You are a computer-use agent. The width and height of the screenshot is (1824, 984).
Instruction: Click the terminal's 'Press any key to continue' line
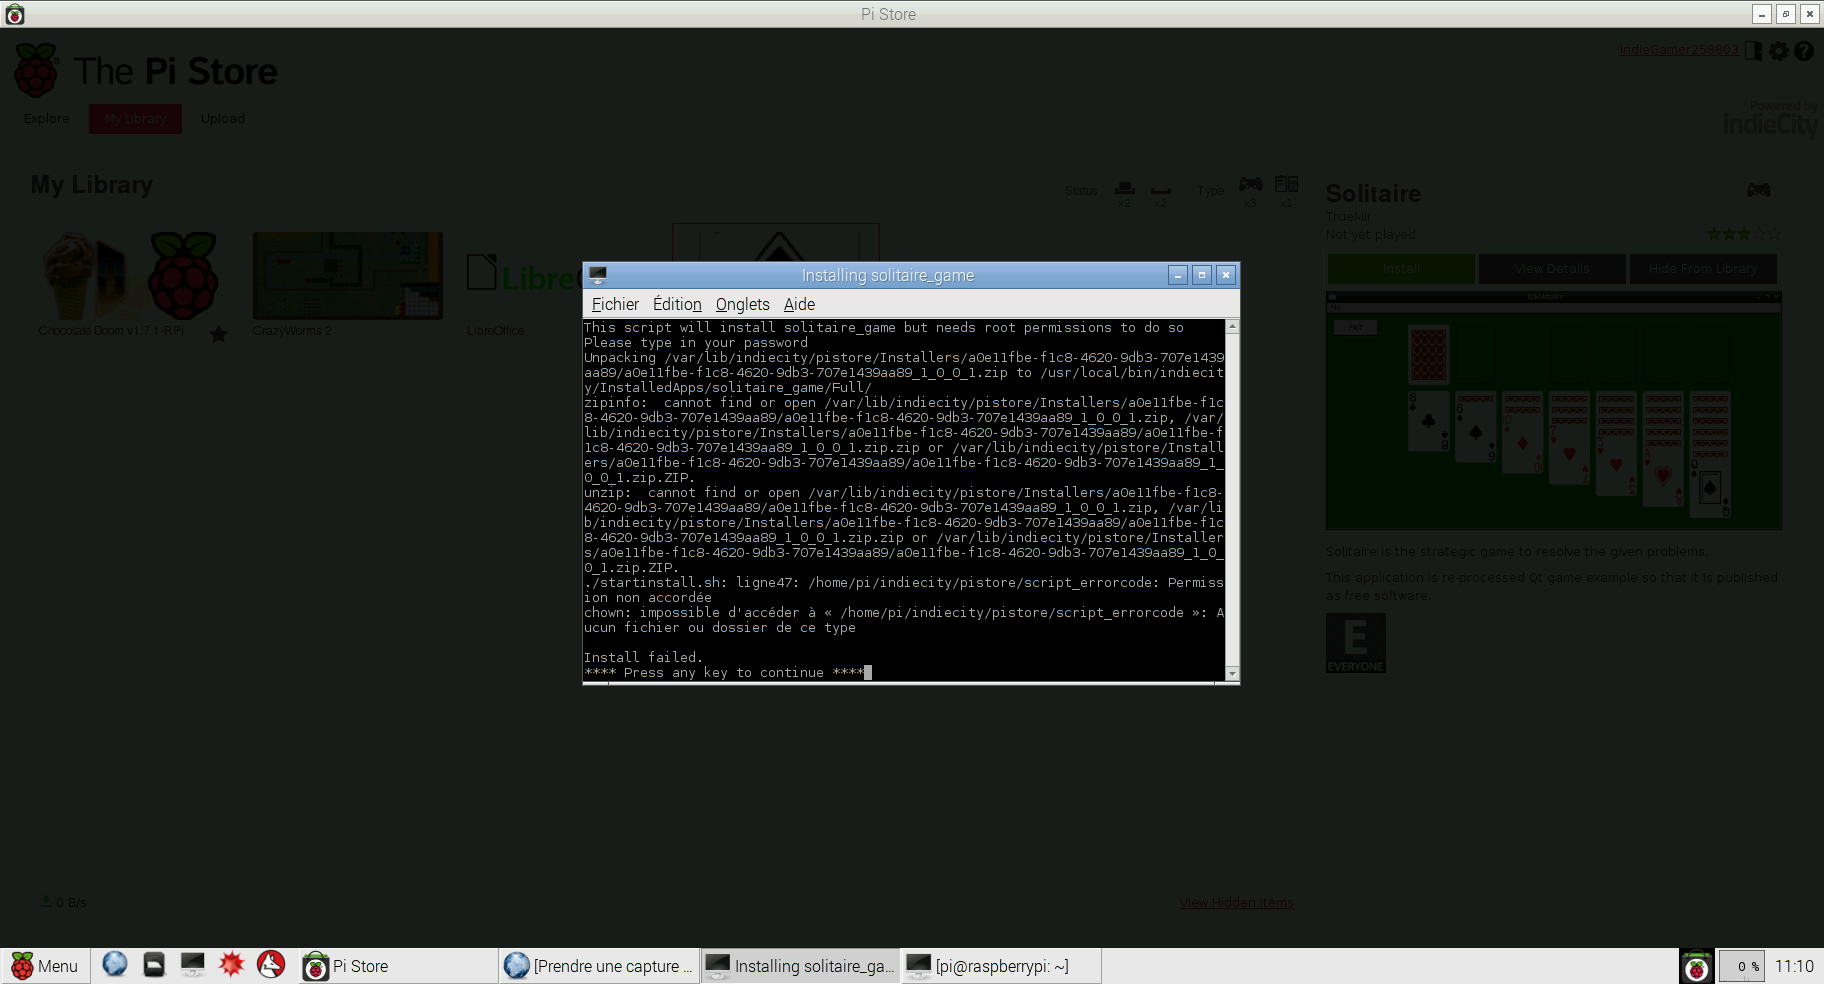pos(724,673)
